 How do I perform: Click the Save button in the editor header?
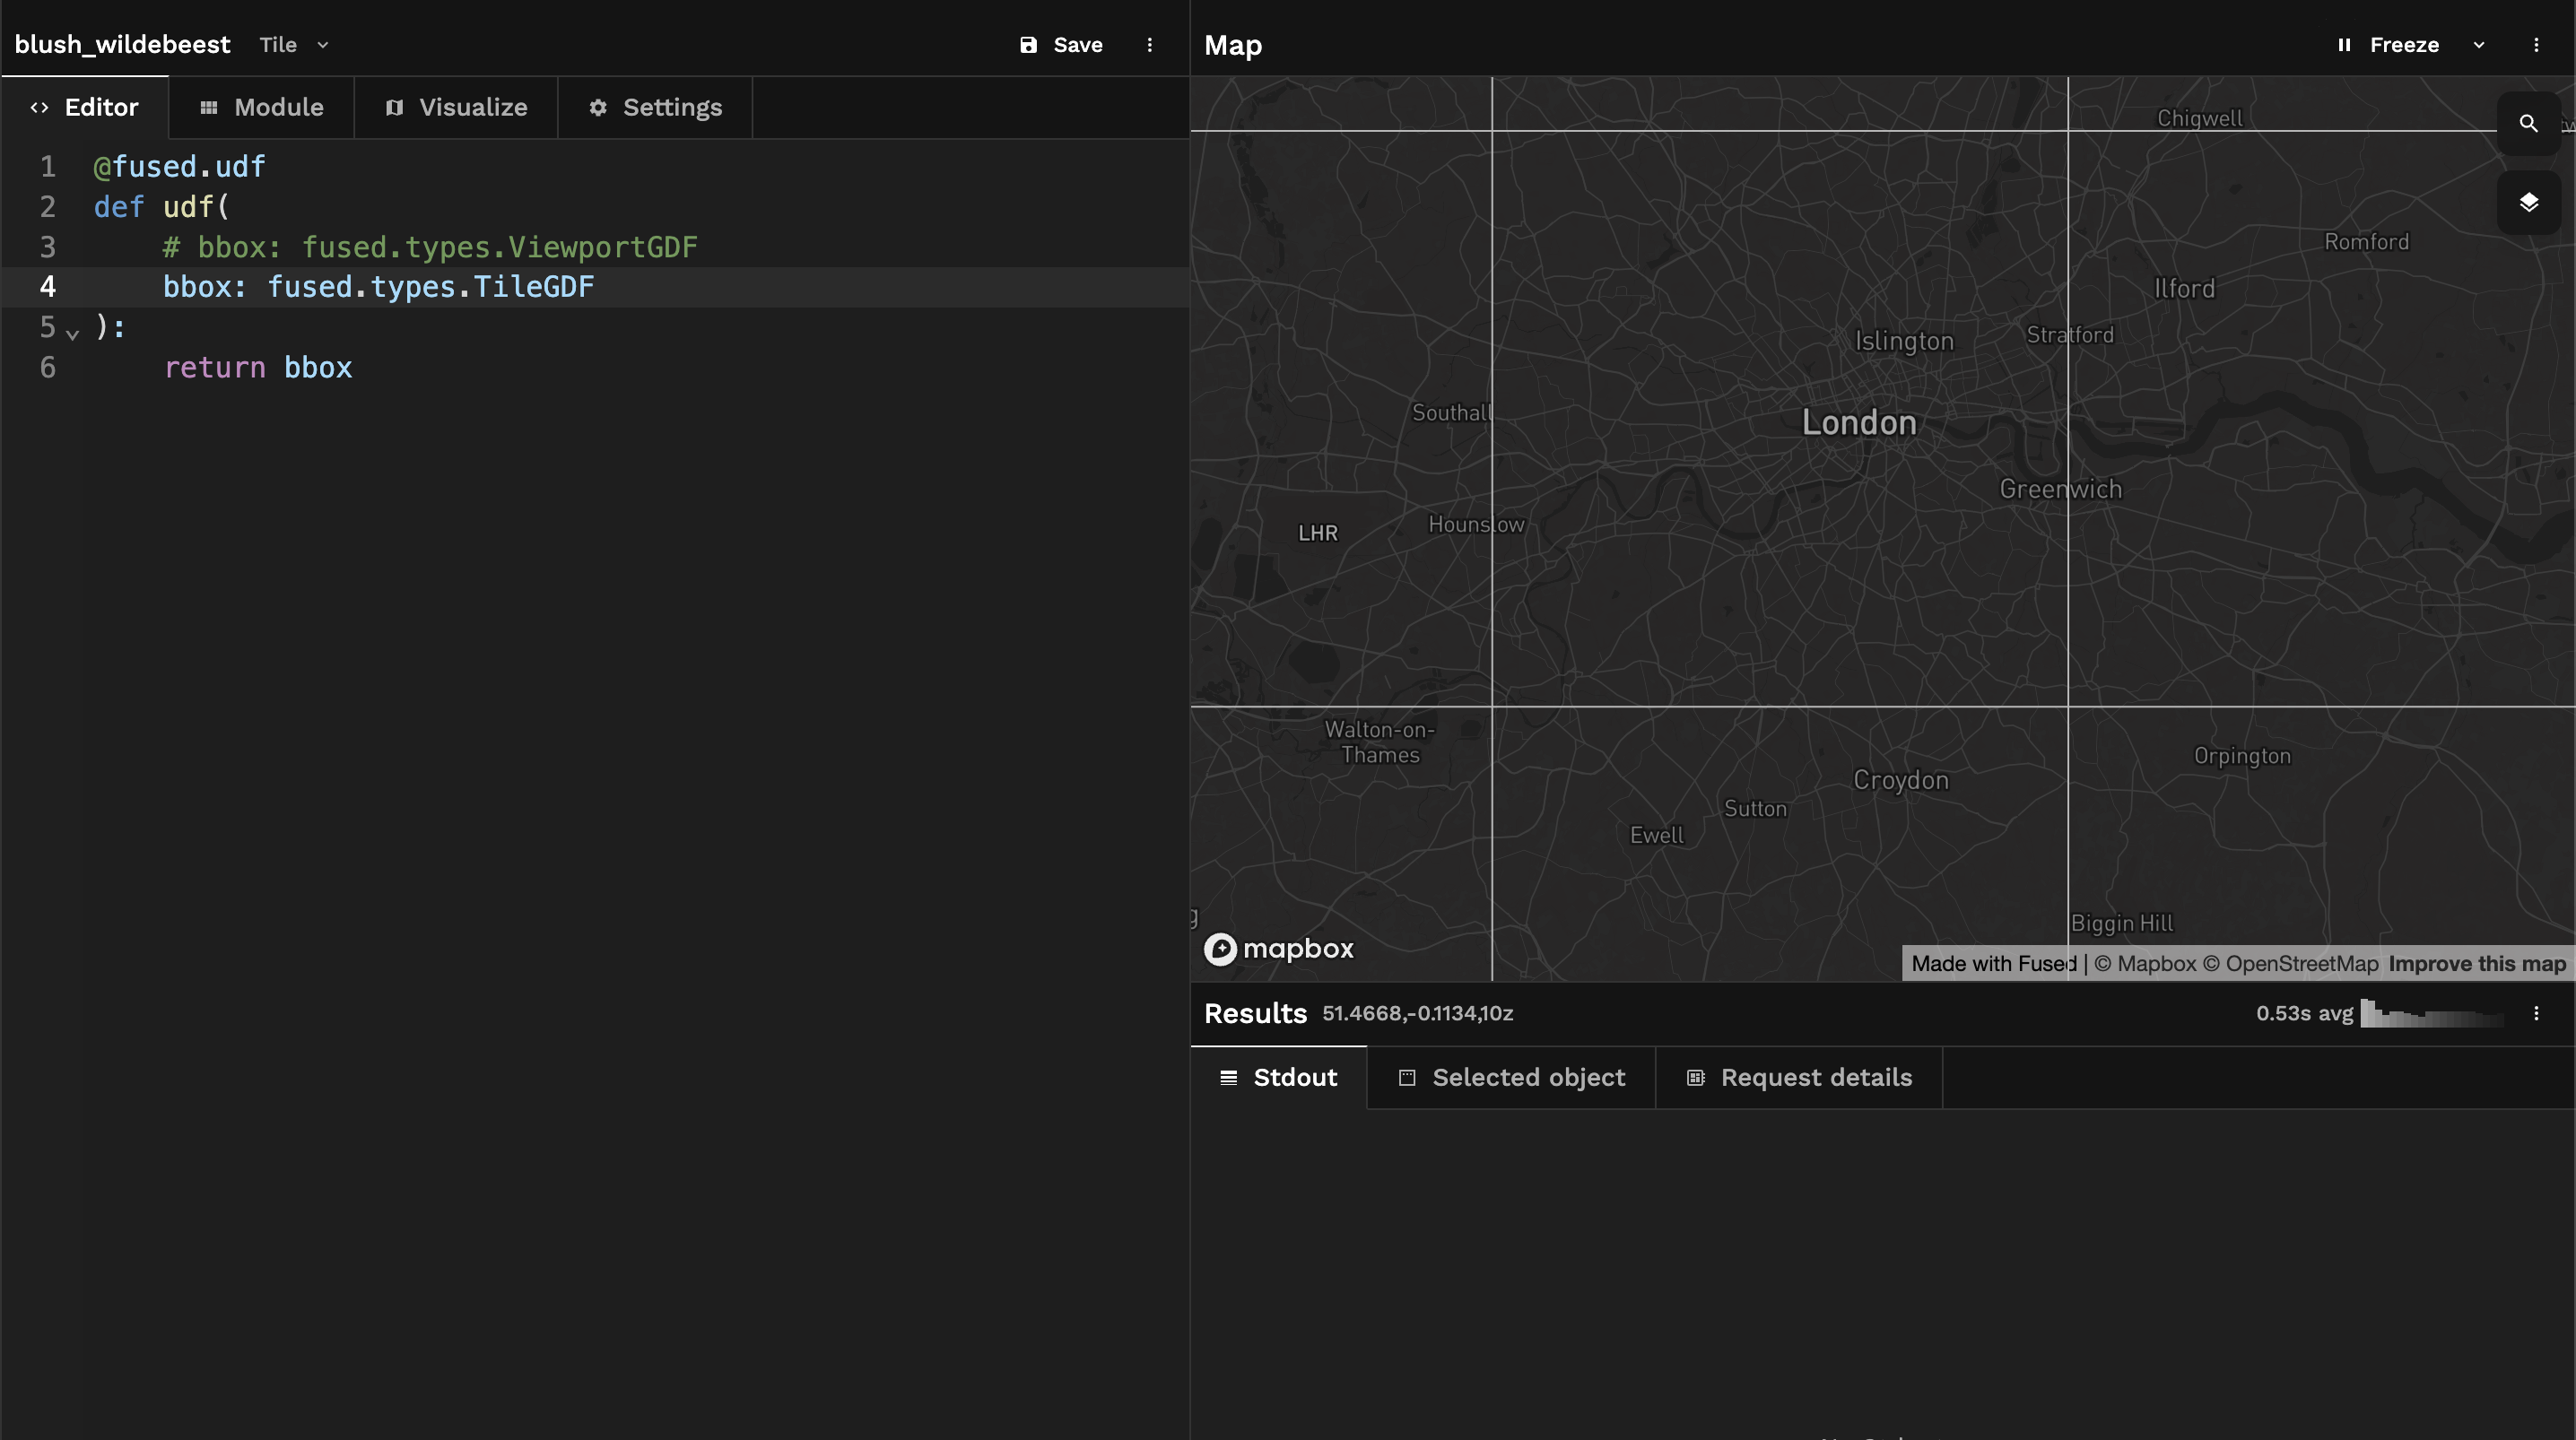pos(1061,45)
